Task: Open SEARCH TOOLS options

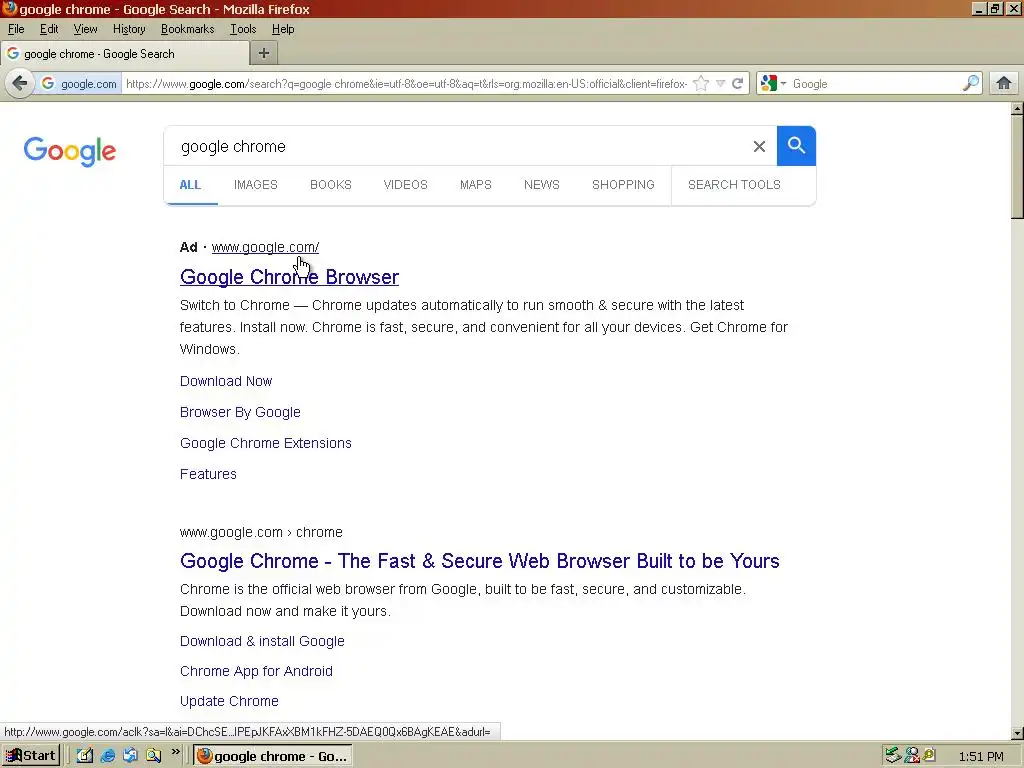Action: tap(734, 185)
